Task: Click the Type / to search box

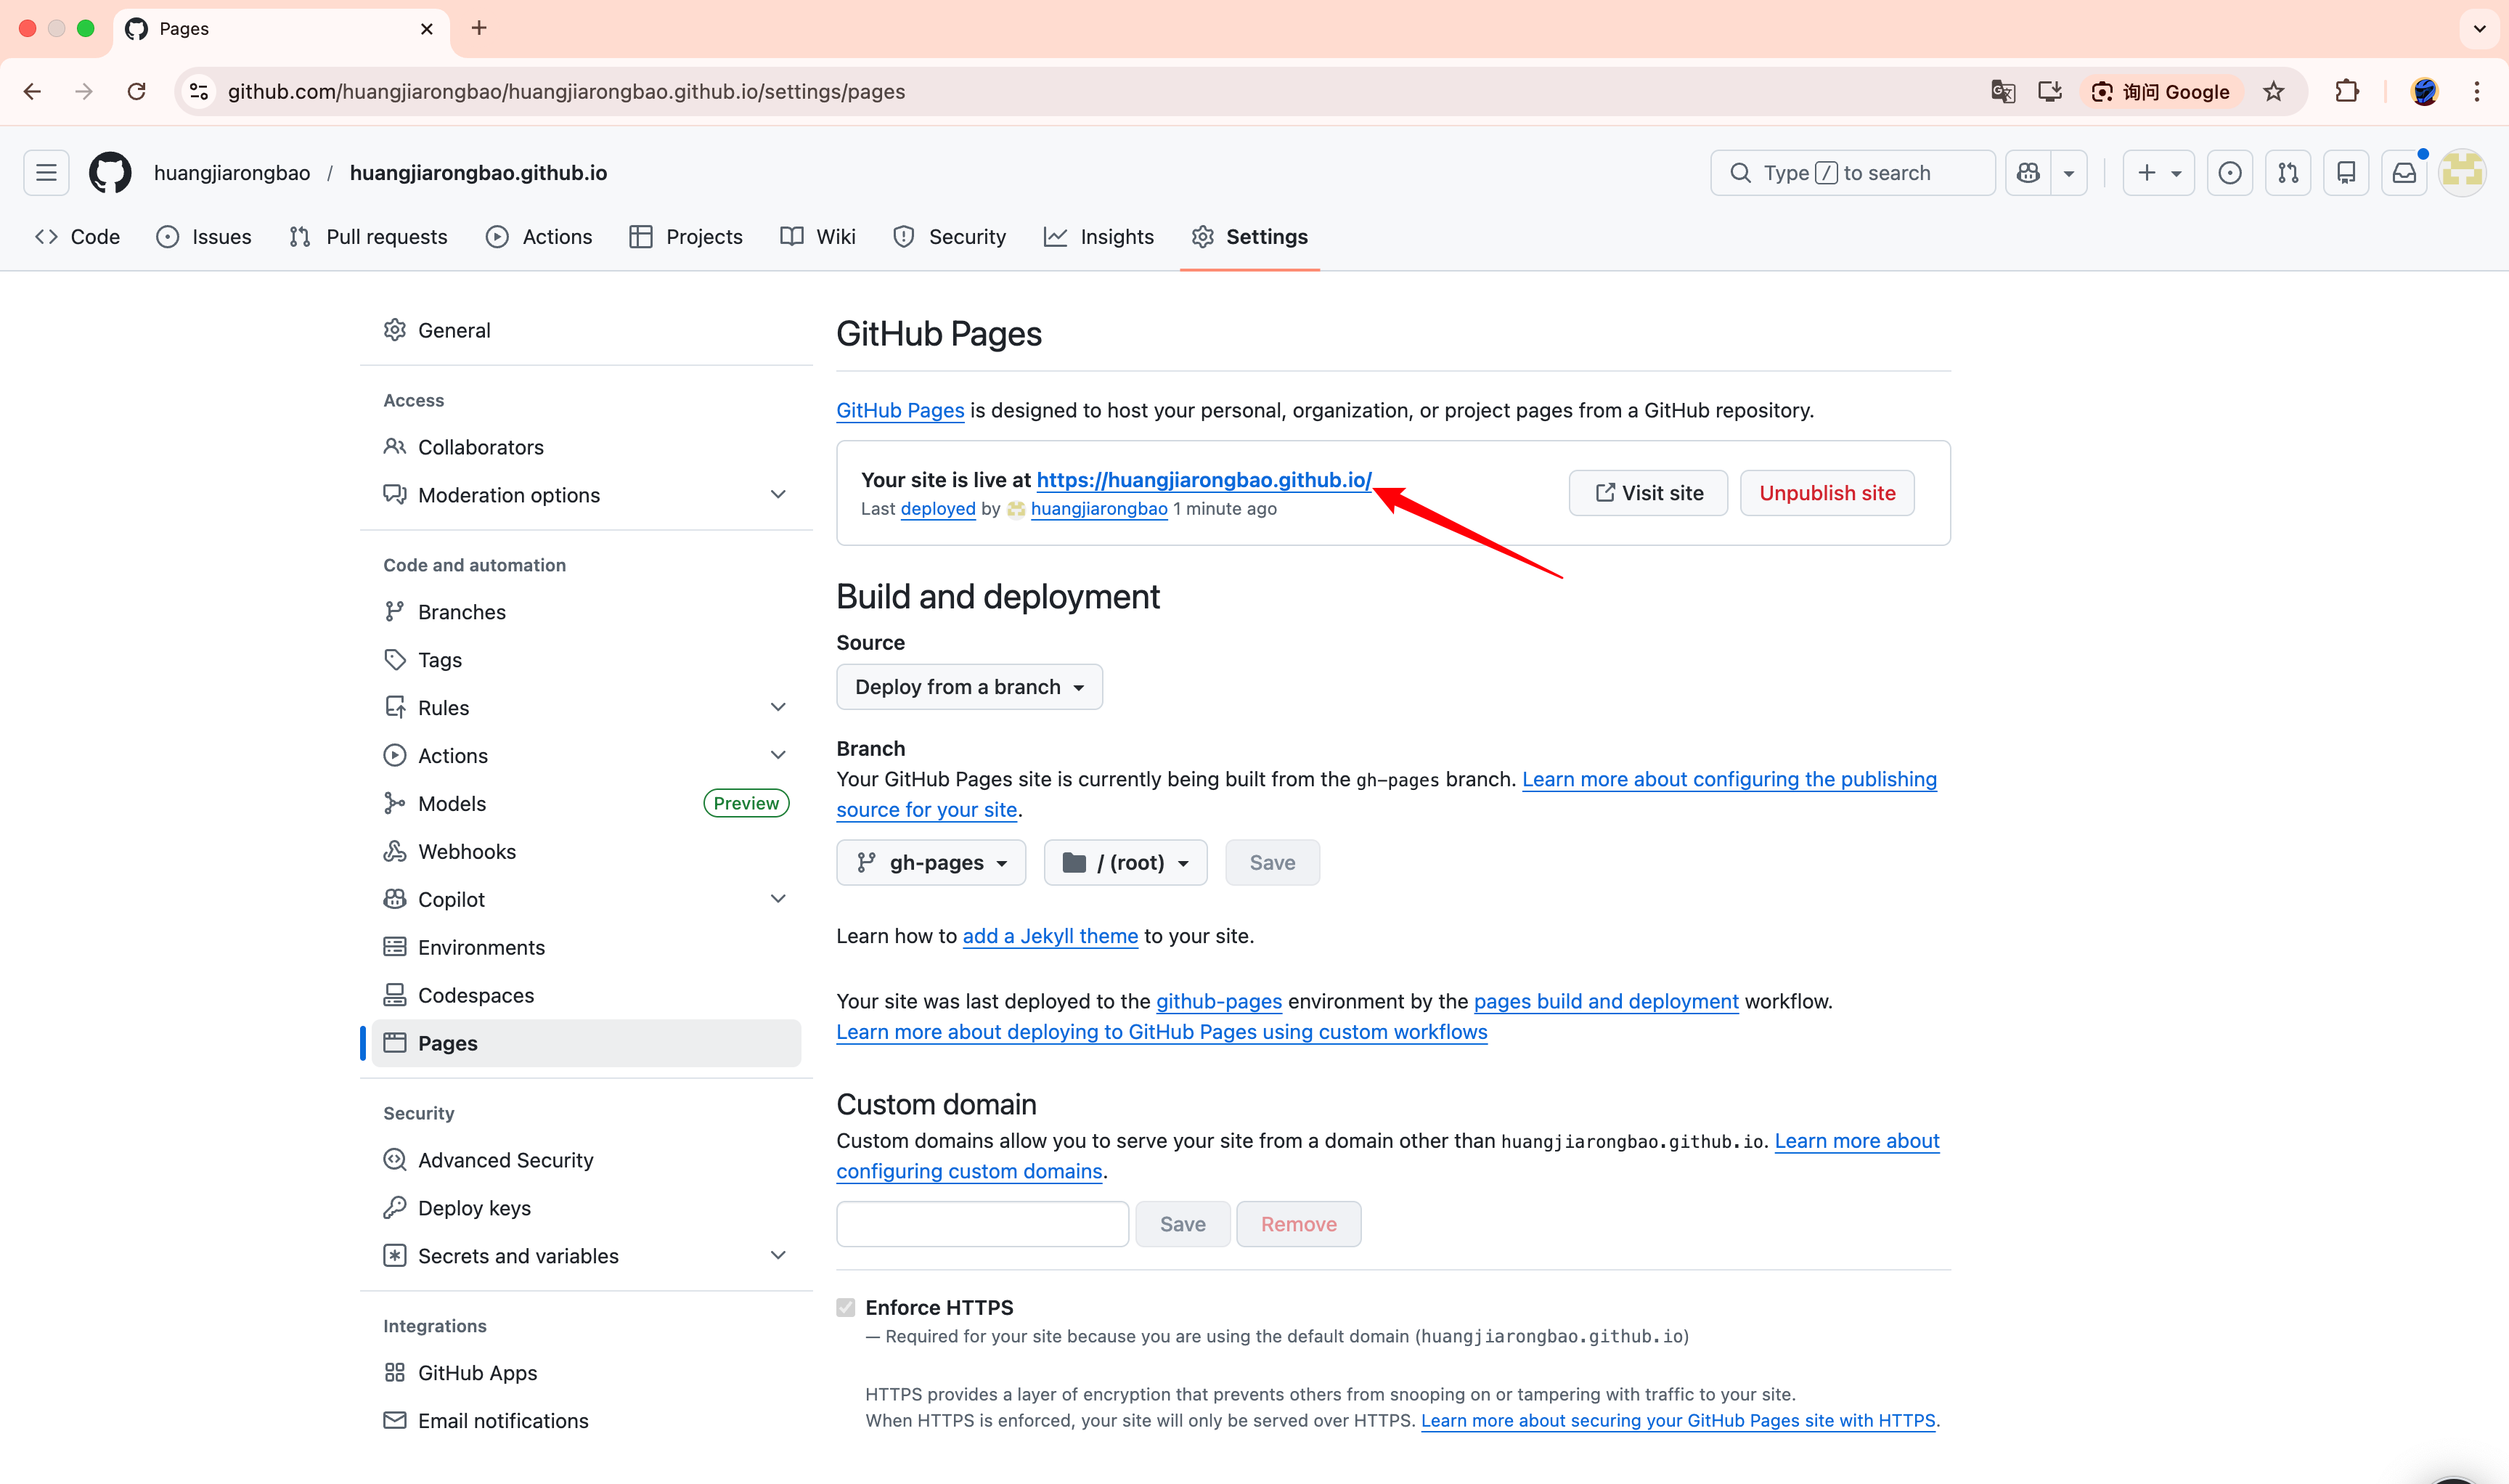Action: [1852, 173]
